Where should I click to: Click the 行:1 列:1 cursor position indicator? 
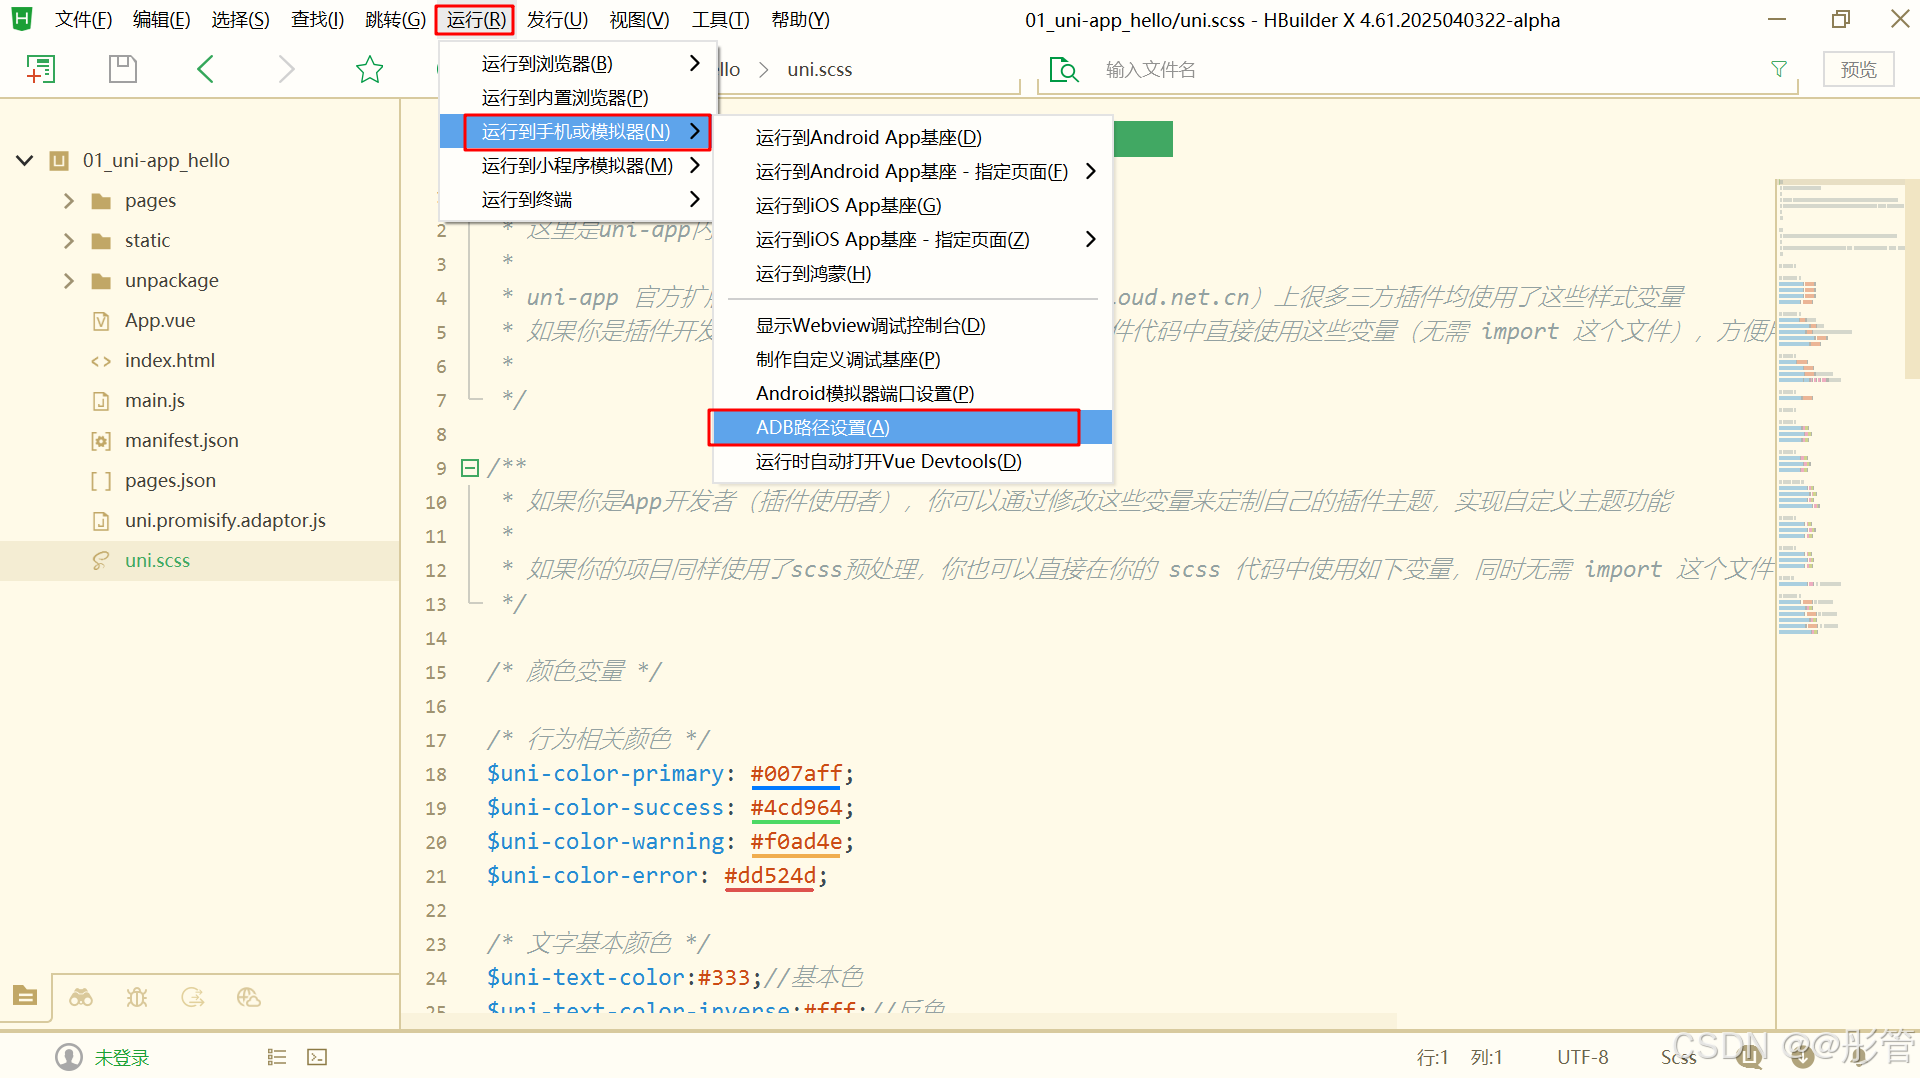[1459, 1057]
